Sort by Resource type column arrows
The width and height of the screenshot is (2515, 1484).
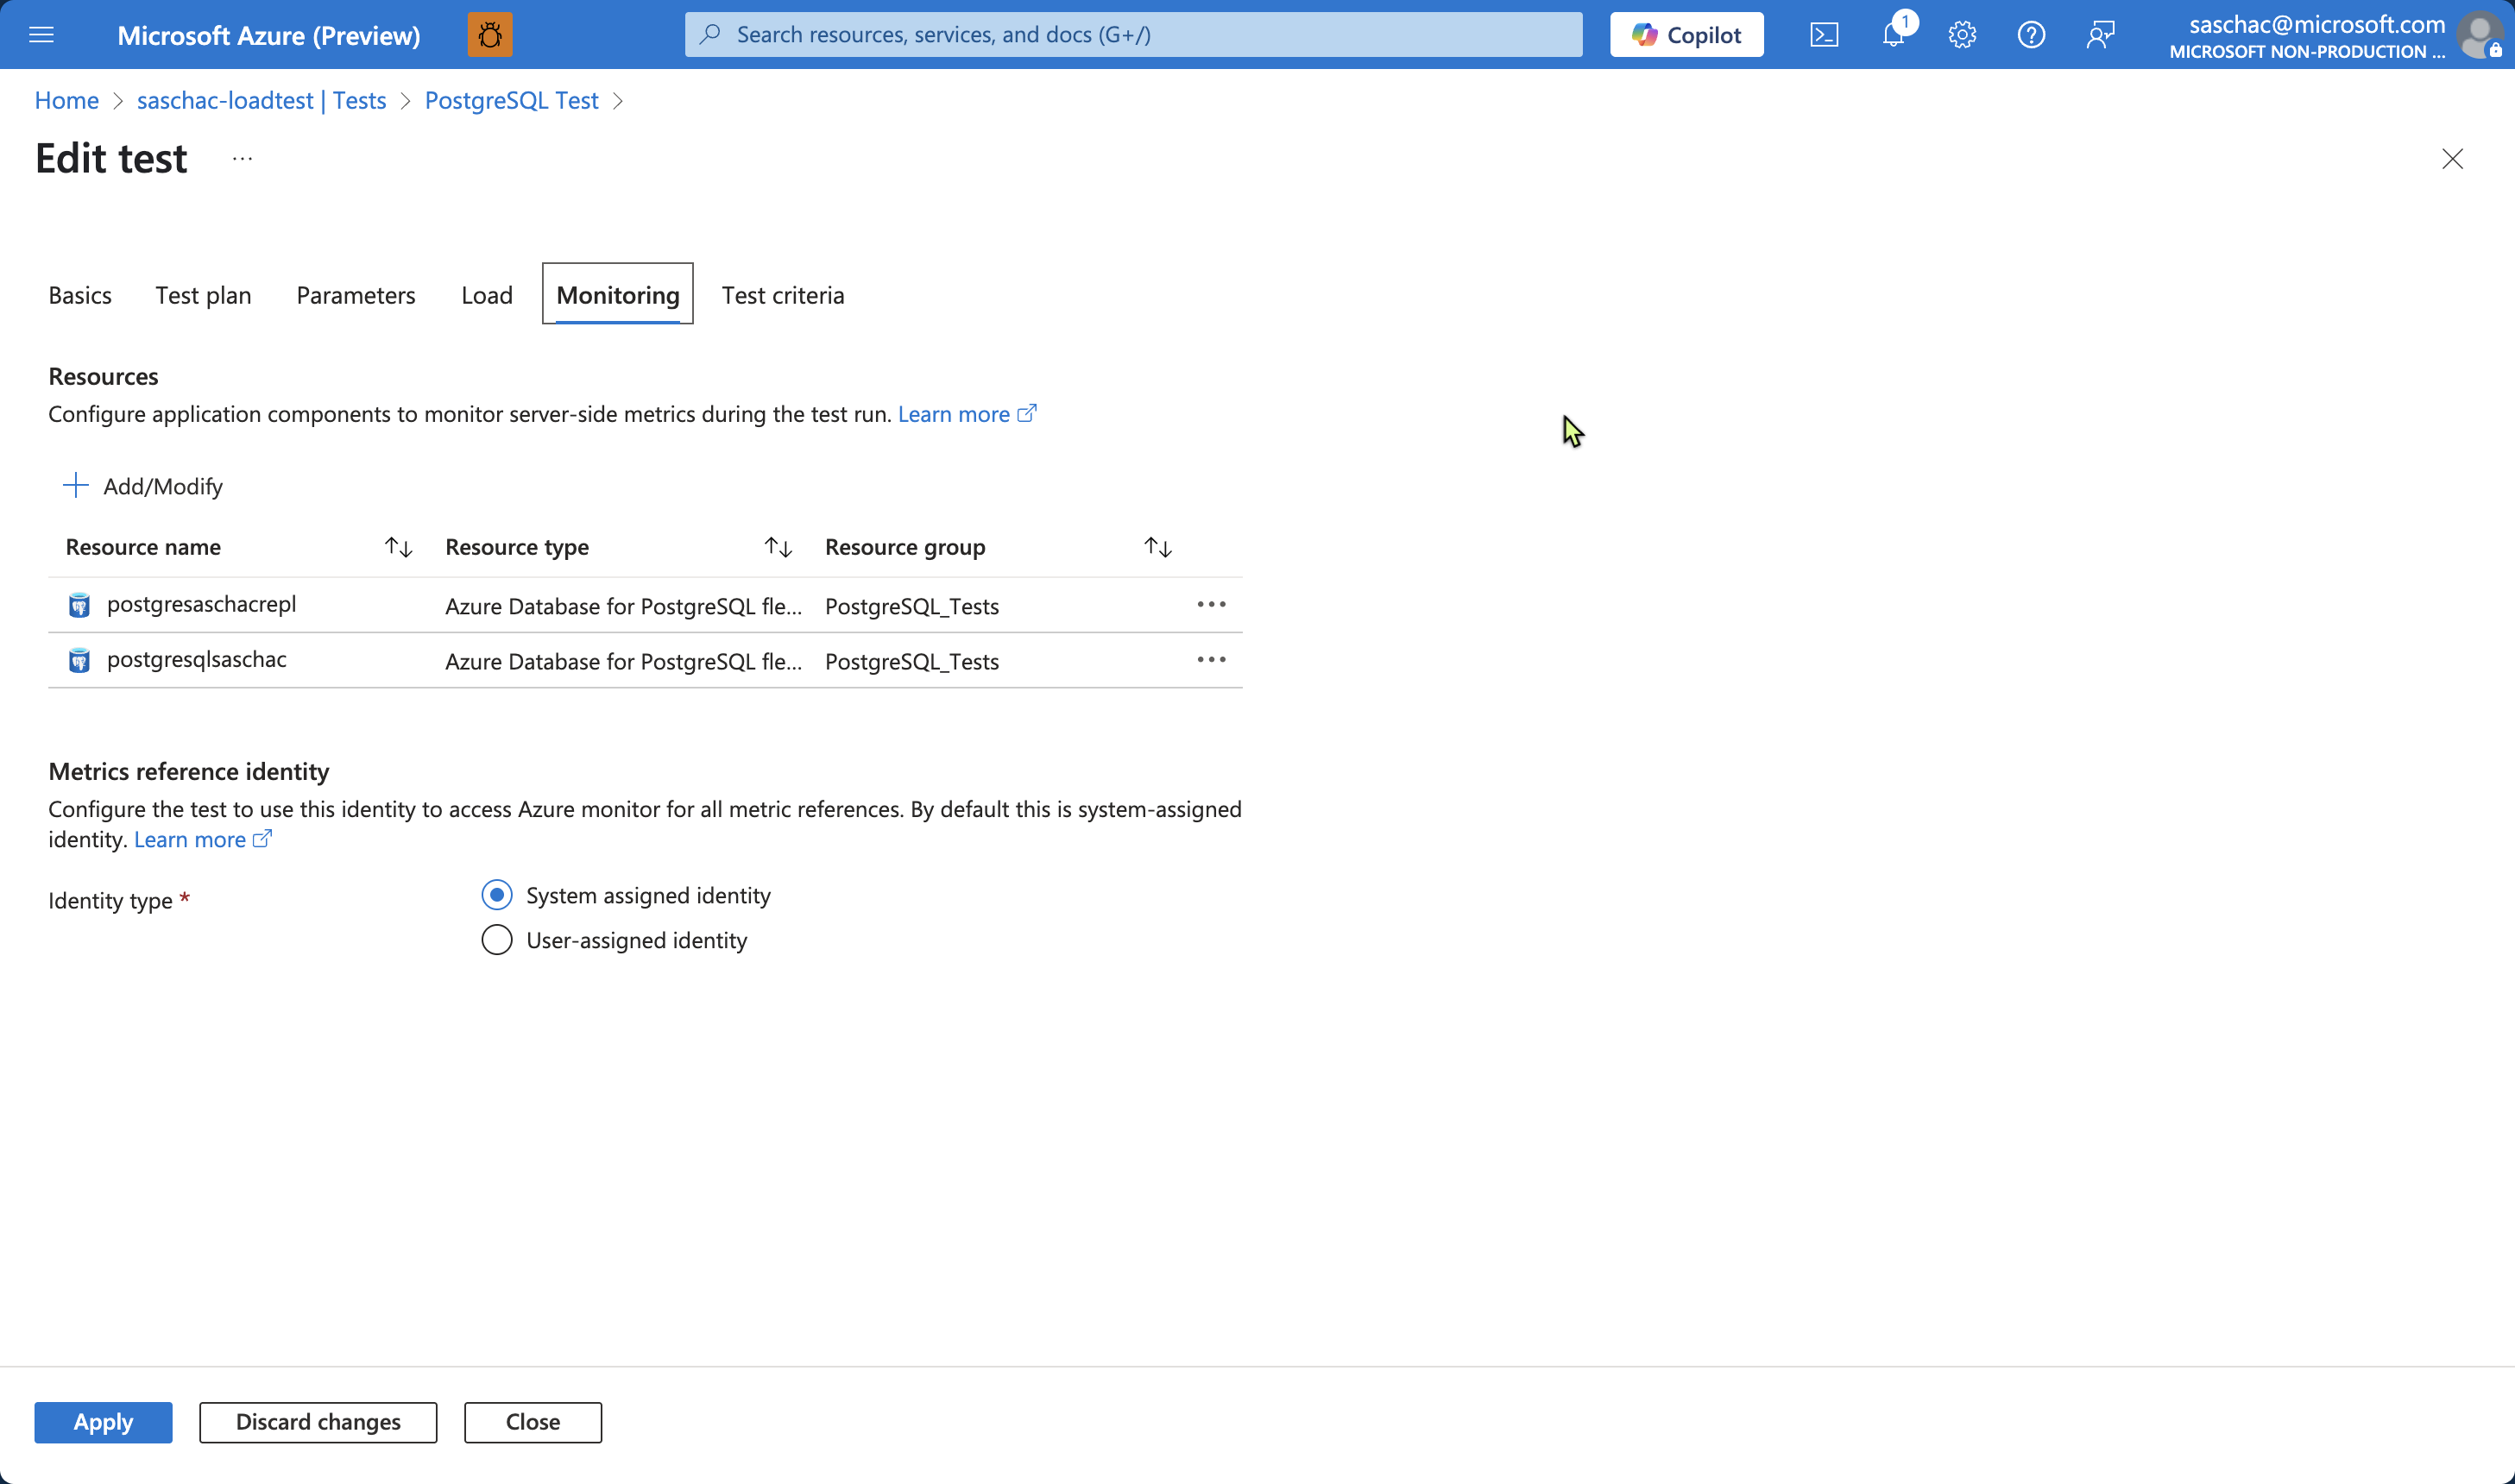778,547
